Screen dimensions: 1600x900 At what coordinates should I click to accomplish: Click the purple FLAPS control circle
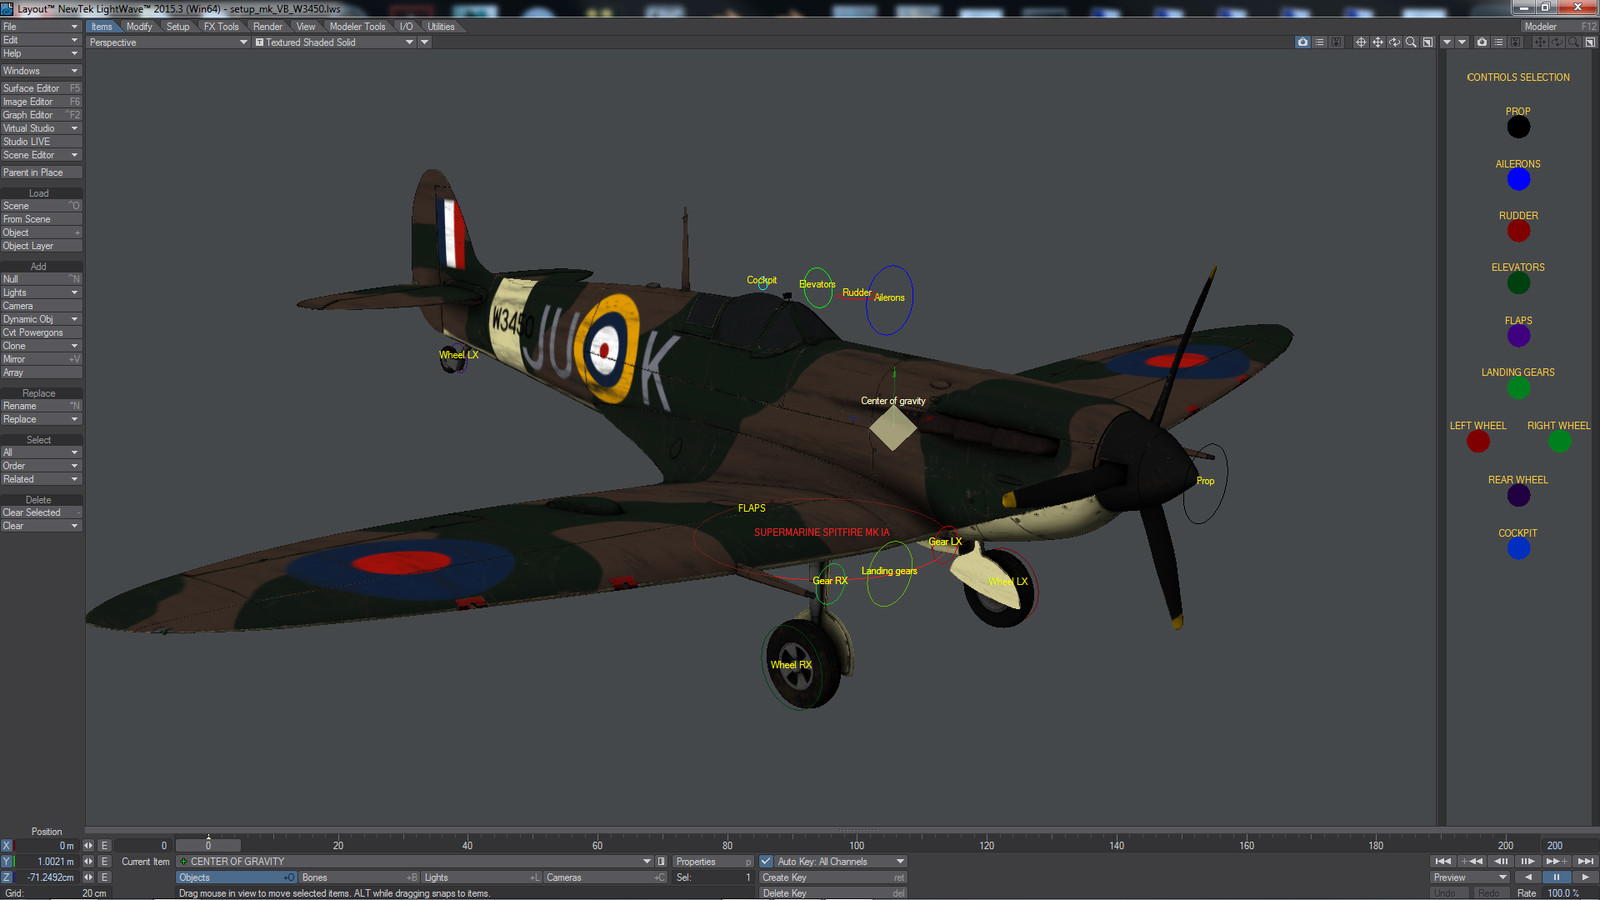(1518, 336)
